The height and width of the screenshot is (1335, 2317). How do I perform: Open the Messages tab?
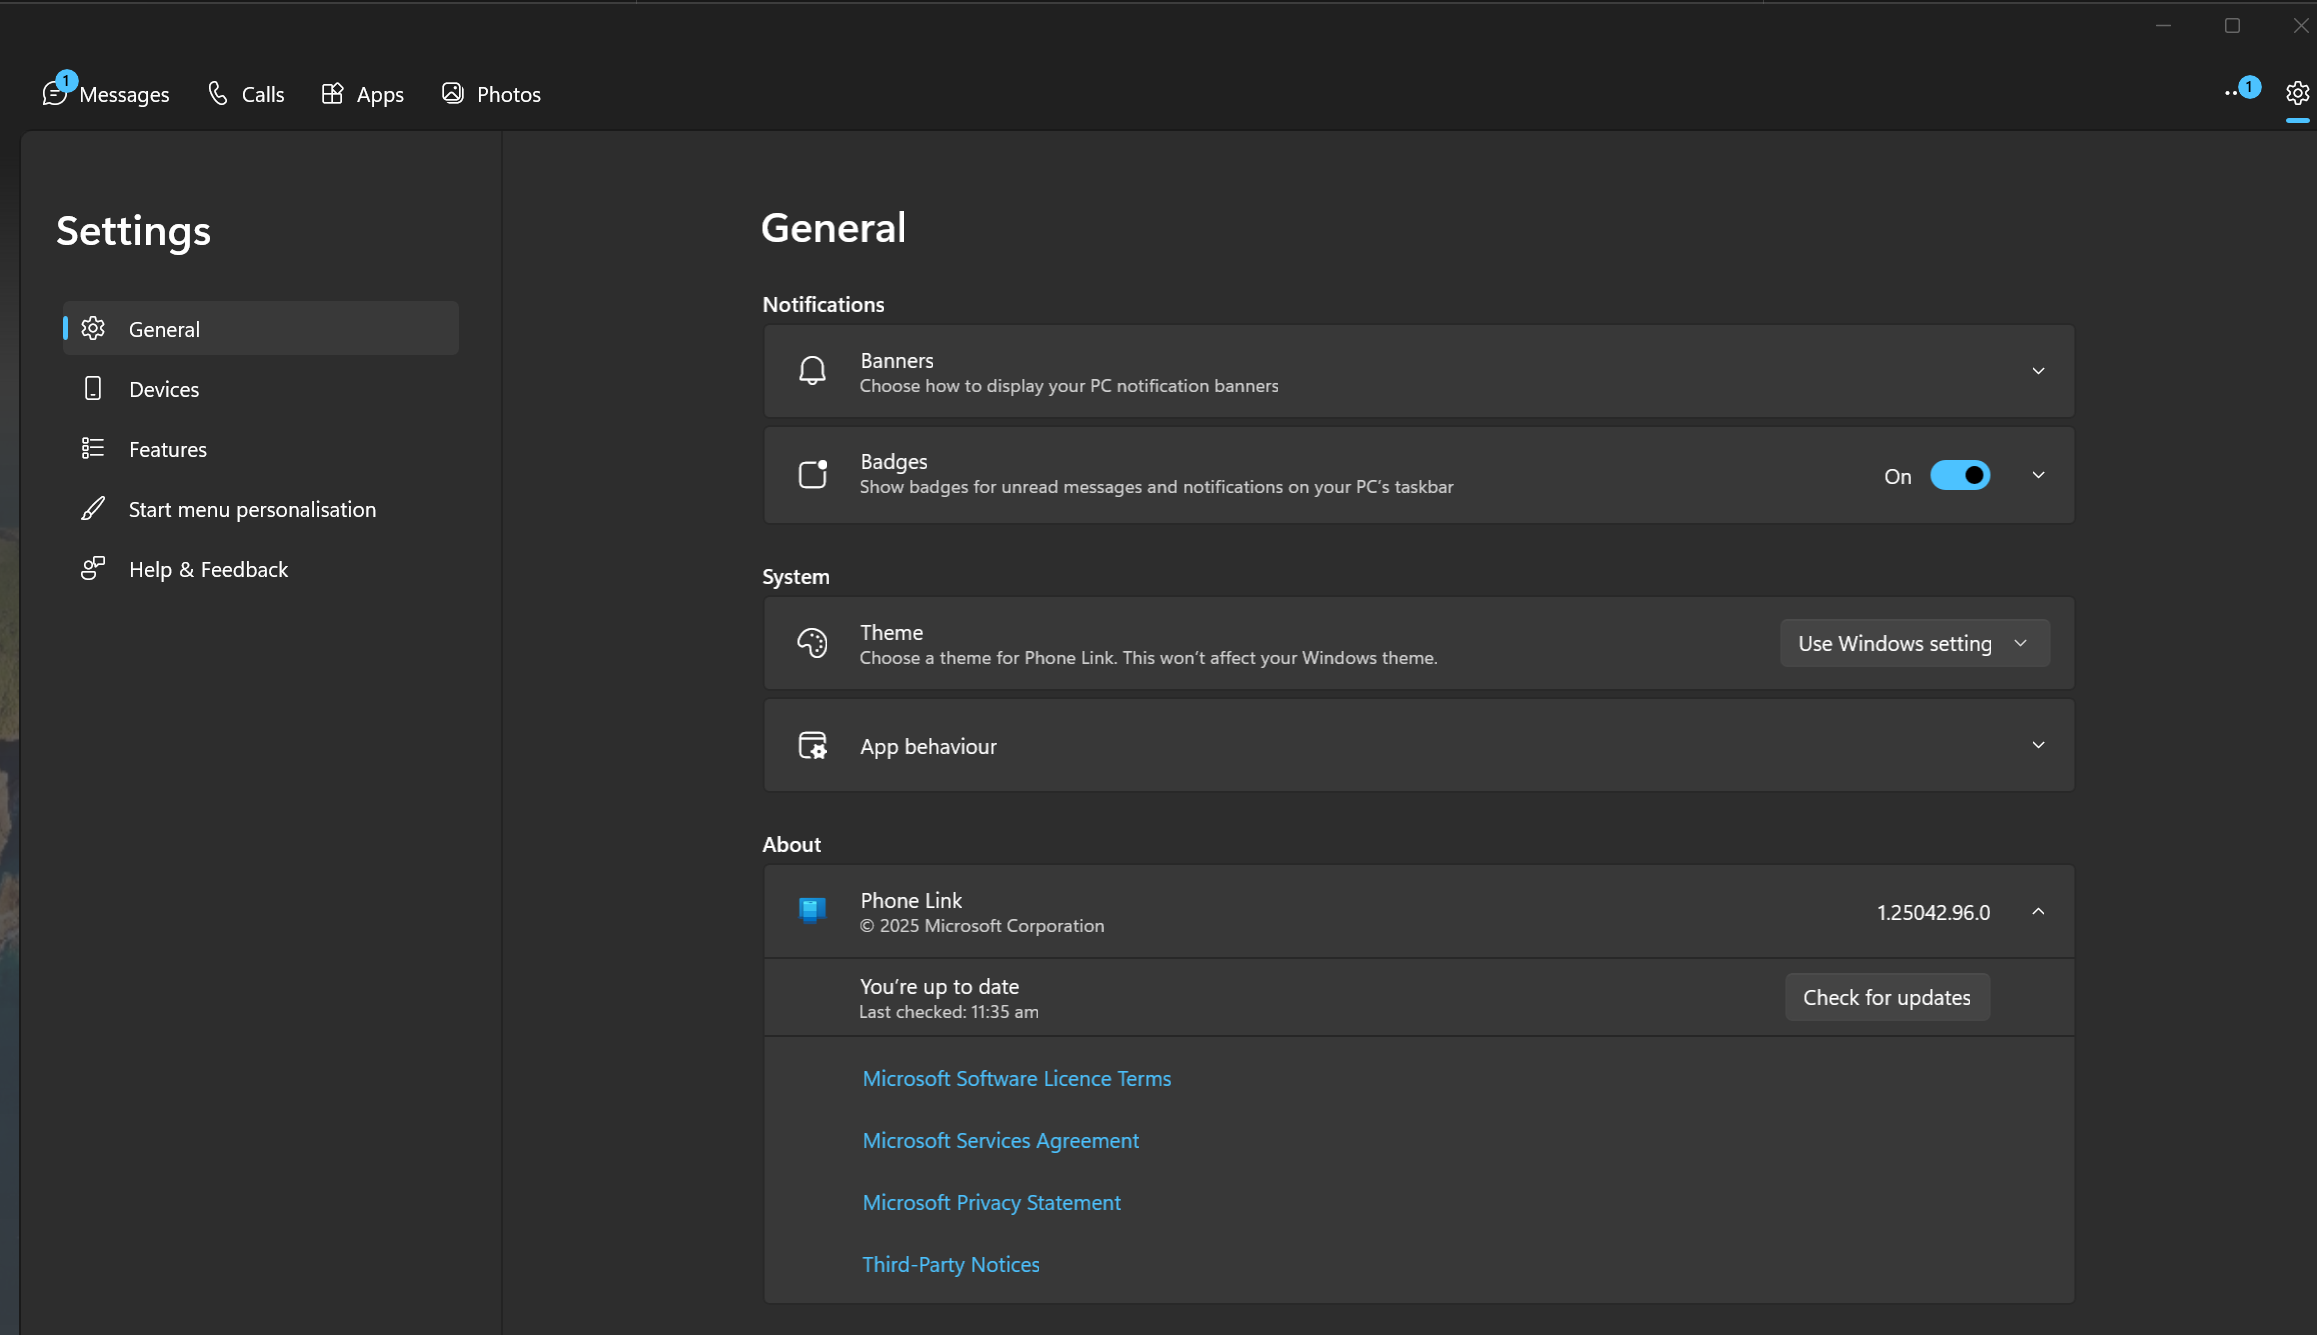pyautogui.click(x=106, y=94)
